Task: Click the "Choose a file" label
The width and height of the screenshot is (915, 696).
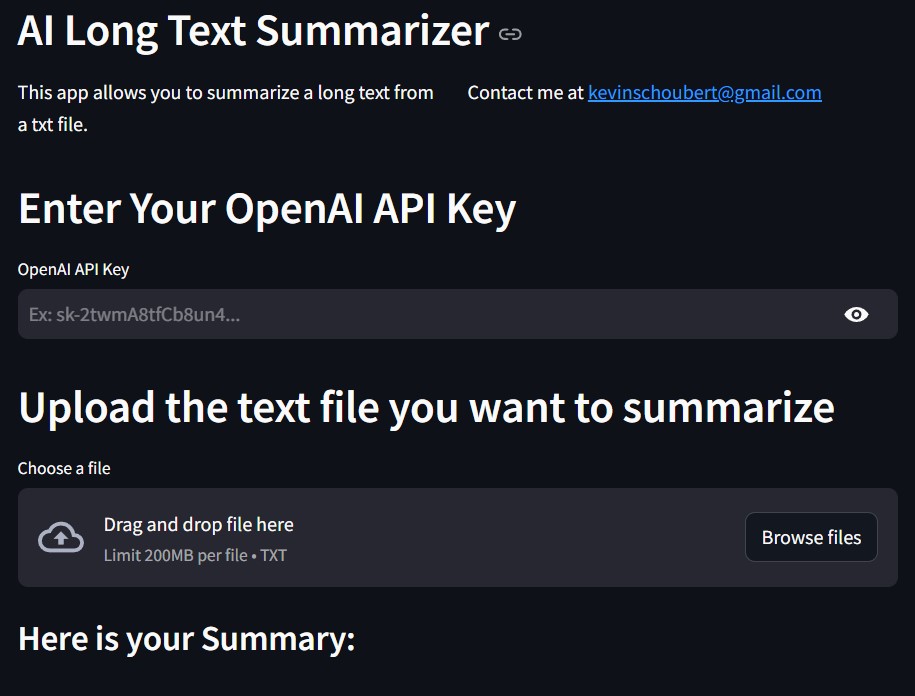Action: [x=64, y=468]
